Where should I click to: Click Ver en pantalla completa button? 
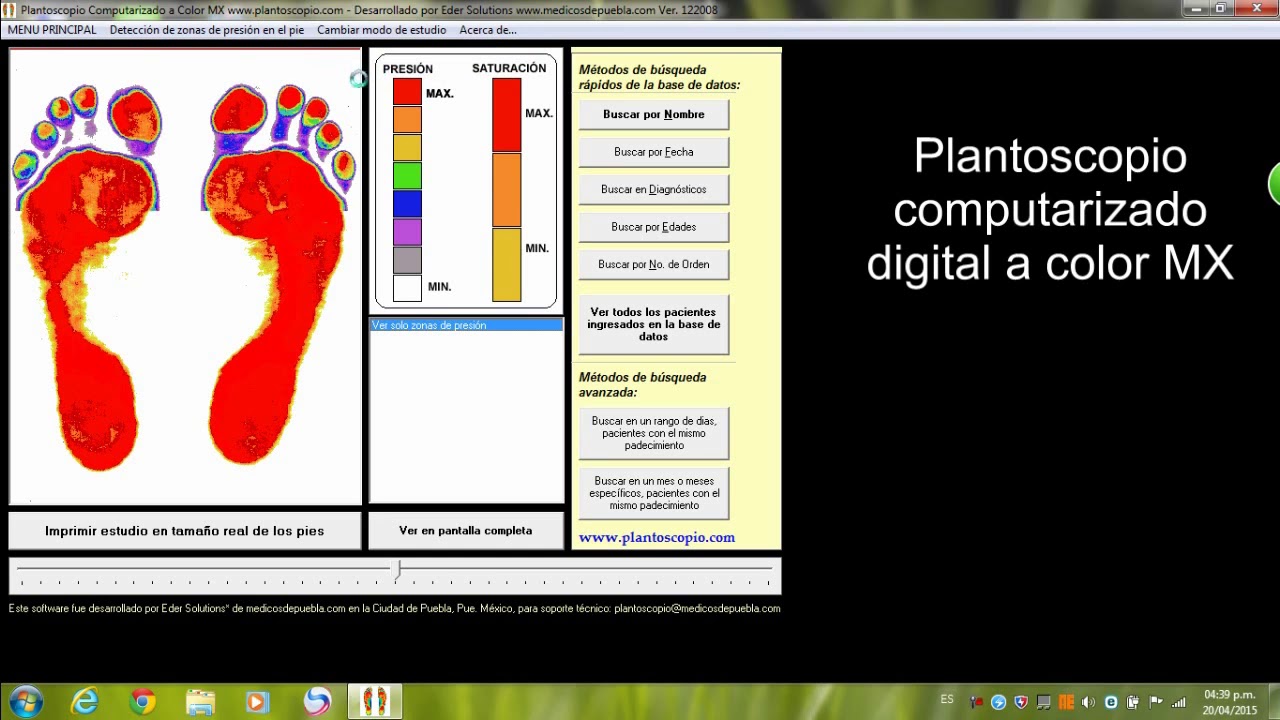point(466,531)
